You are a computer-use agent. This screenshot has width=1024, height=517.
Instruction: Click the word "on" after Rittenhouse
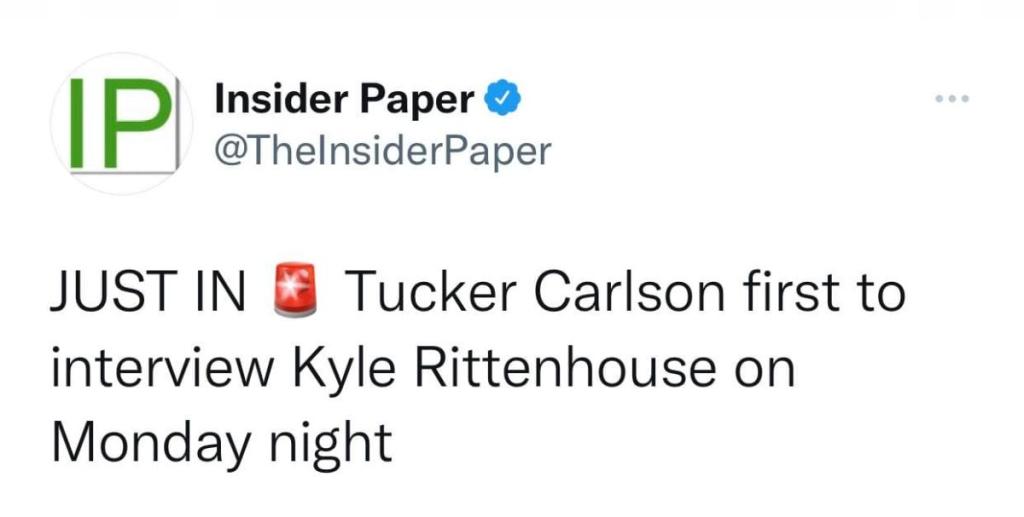766,371
